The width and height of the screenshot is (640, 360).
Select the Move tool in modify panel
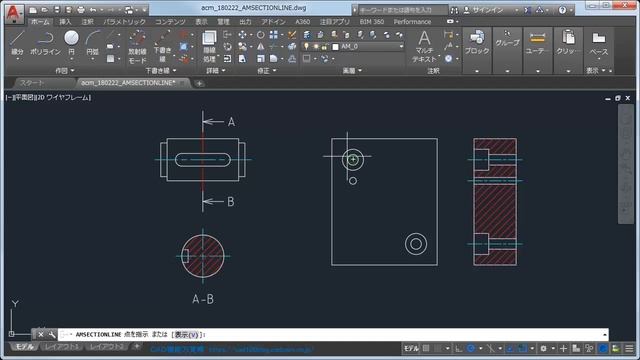(x=242, y=35)
